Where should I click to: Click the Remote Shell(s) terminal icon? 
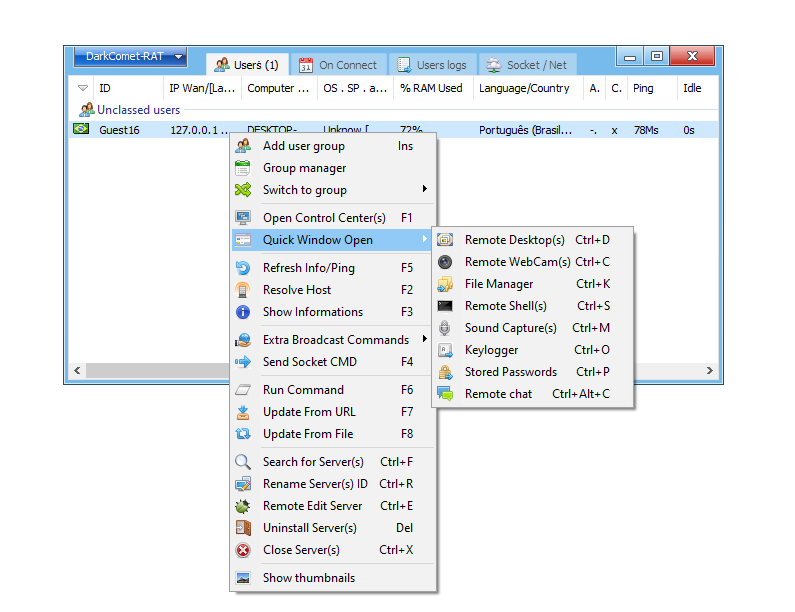445,306
